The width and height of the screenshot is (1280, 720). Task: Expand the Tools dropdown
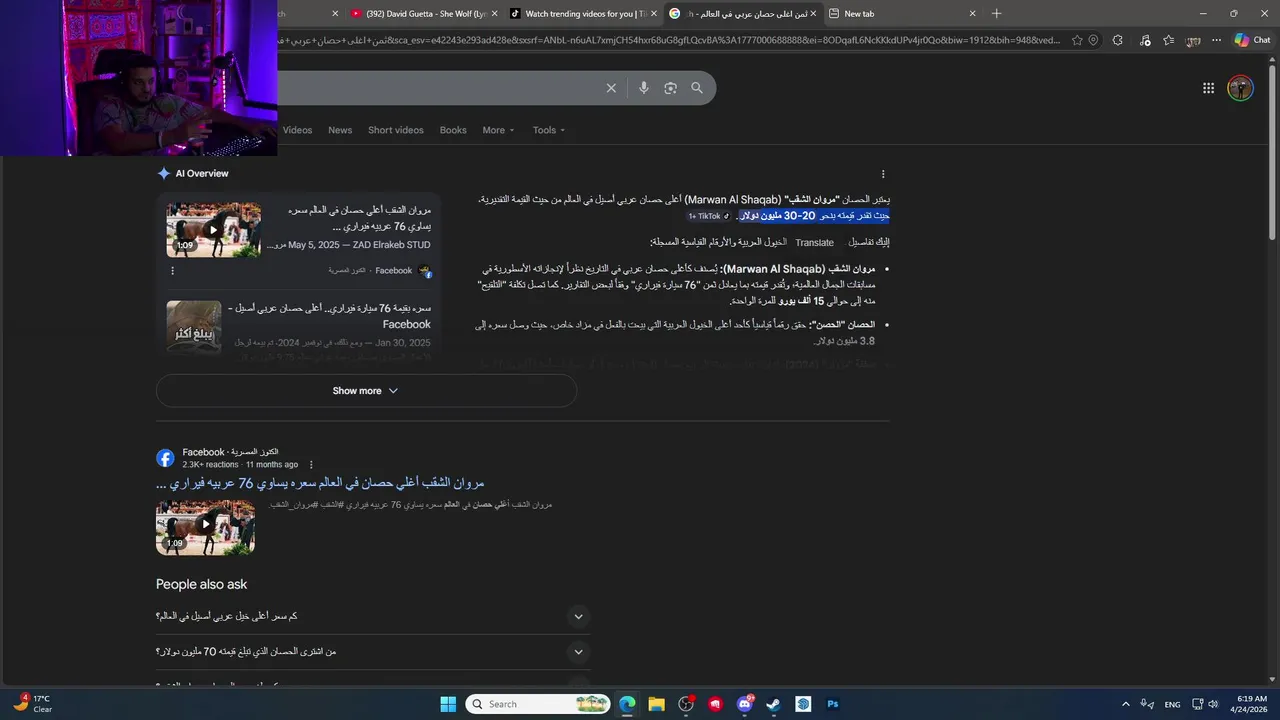[549, 130]
